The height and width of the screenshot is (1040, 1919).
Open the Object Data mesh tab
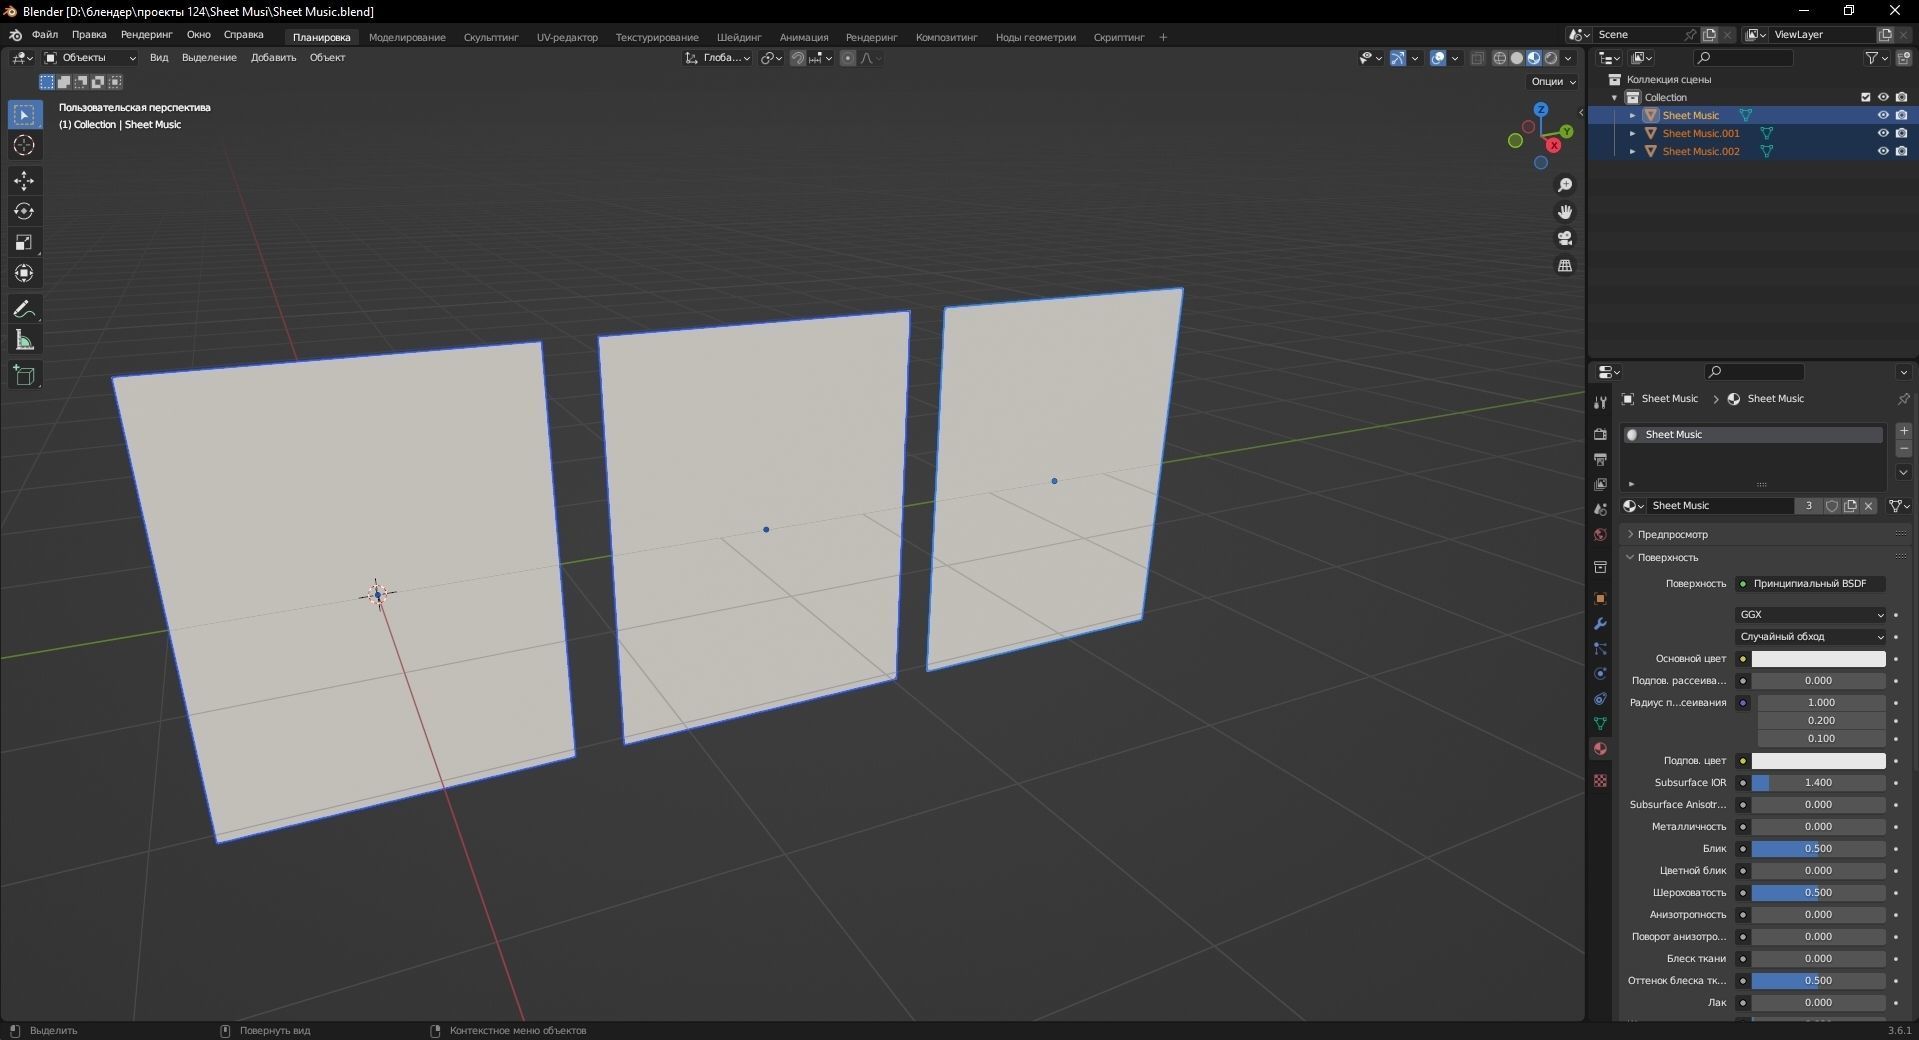(x=1600, y=724)
